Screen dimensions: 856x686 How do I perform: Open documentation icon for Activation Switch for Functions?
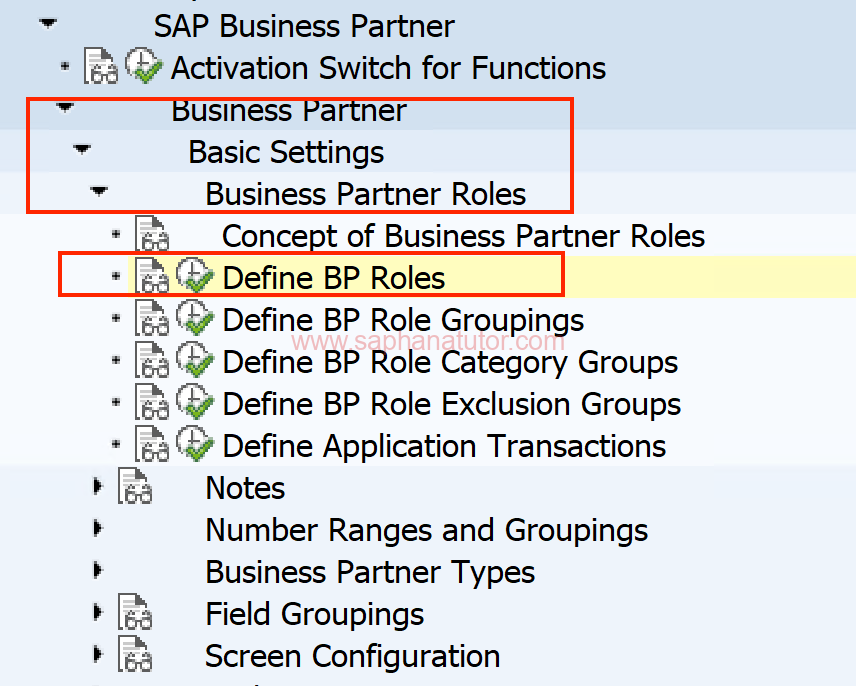click(x=100, y=67)
